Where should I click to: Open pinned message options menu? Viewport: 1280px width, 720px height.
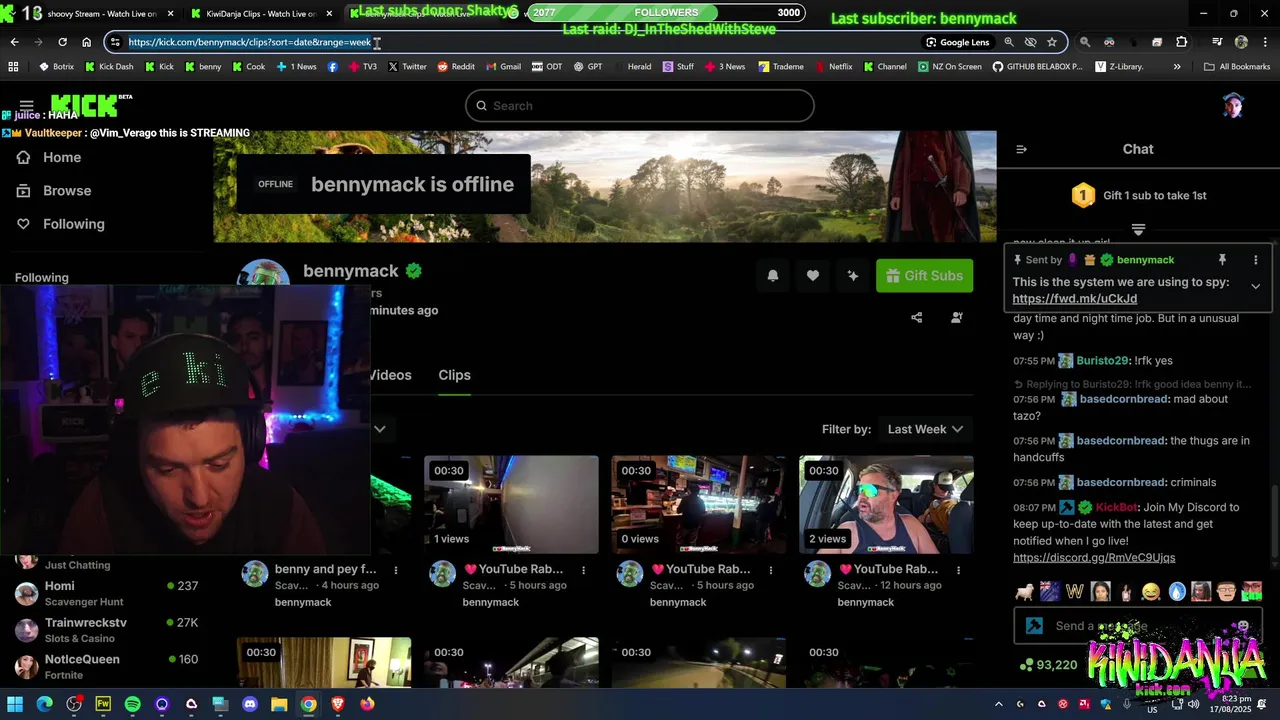coord(1256,260)
